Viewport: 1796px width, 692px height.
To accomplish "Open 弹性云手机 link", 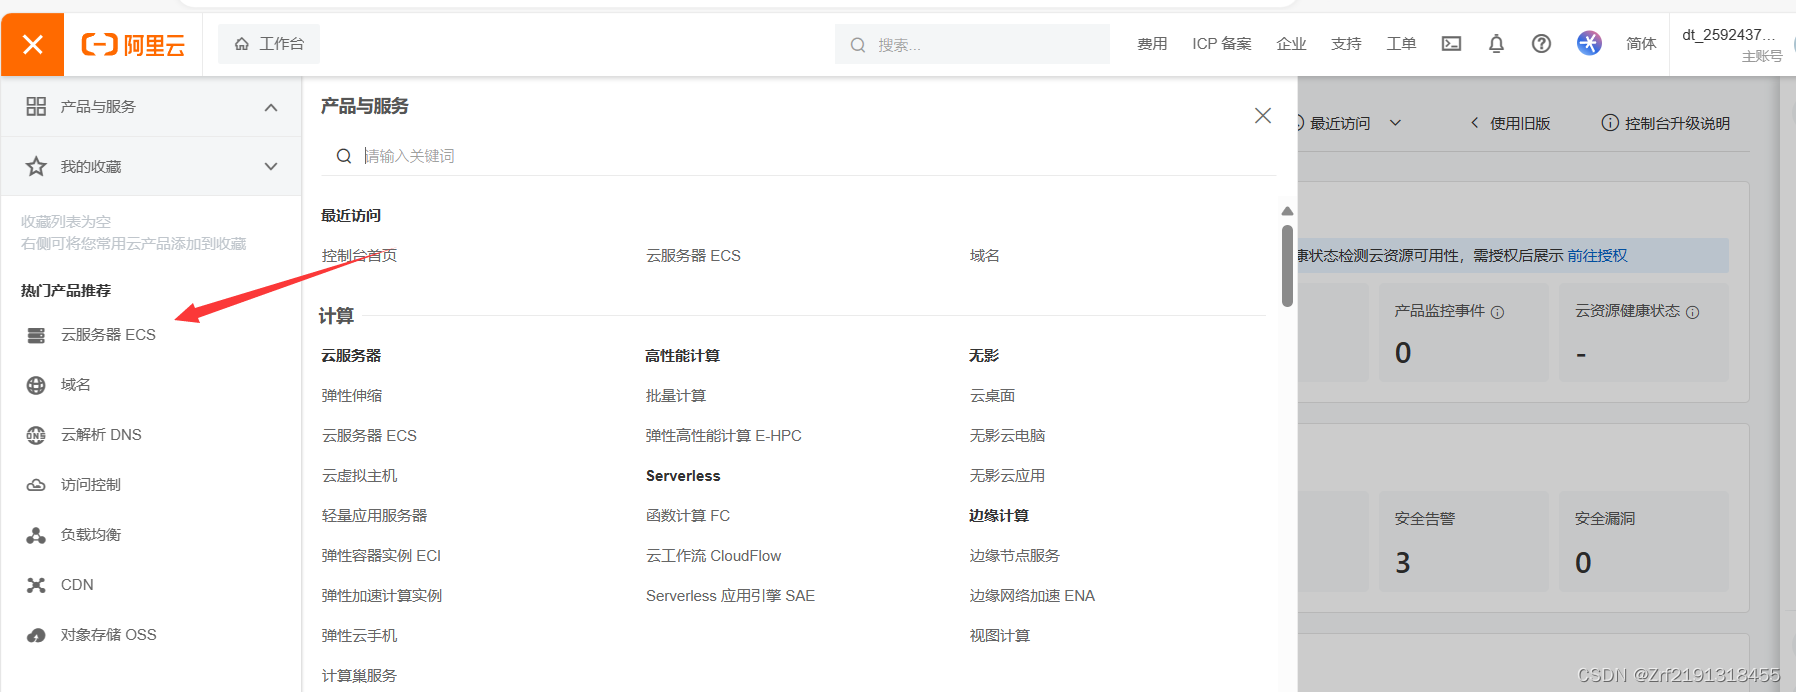I will (359, 636).
